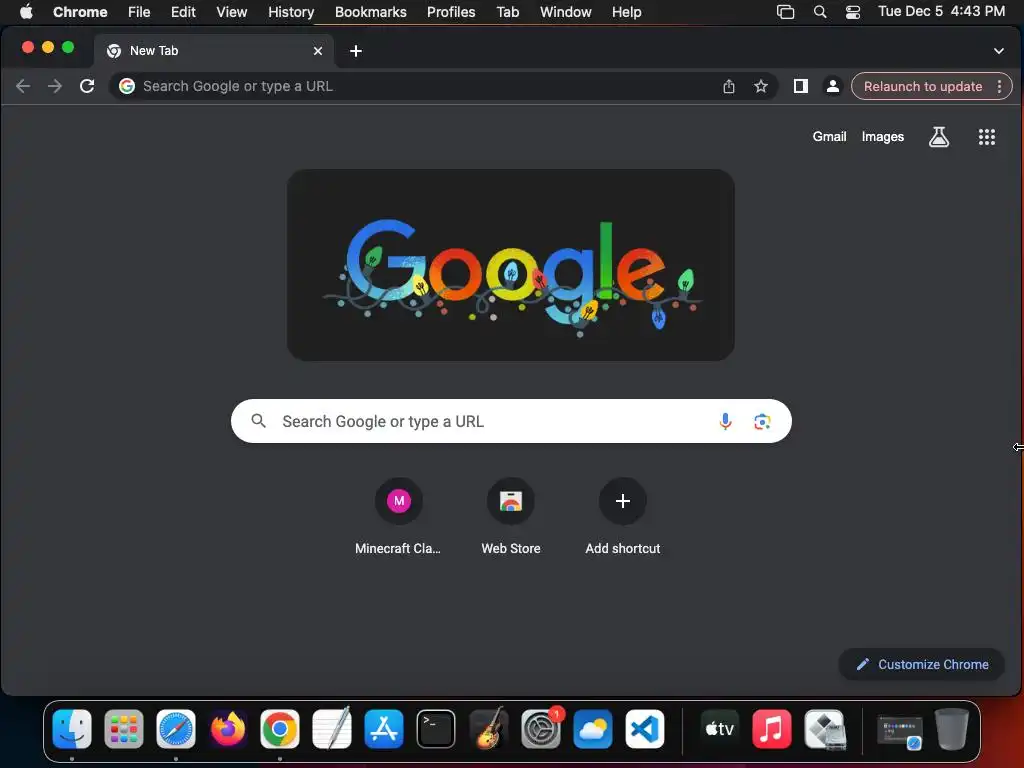Image resolution: width=1024 pixels, height=768 pixels.
Task: Reload the current page
Action: click(x=87, y=86)
